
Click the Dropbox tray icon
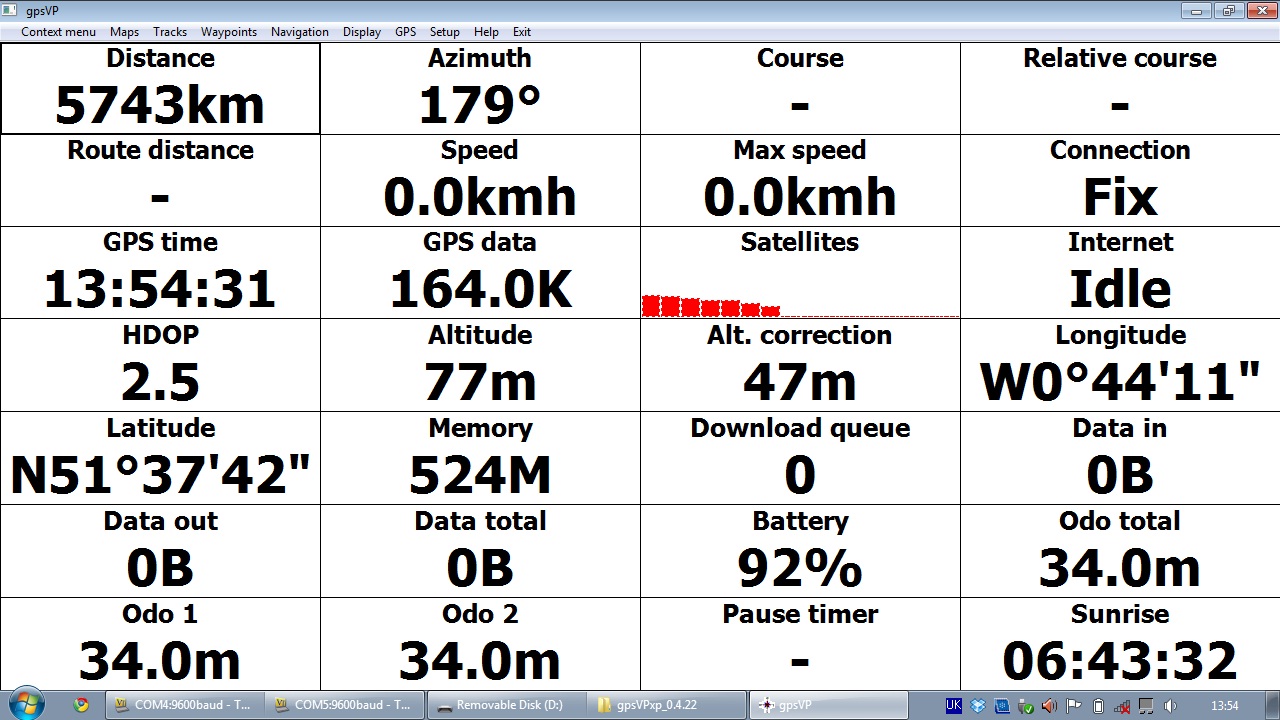tap(978, 706)
